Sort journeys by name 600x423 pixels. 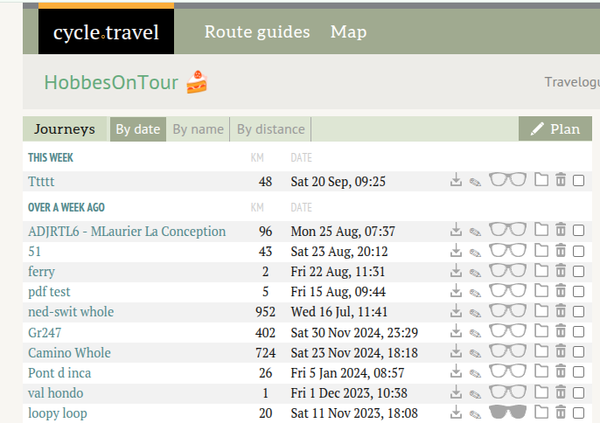point(198,129)
